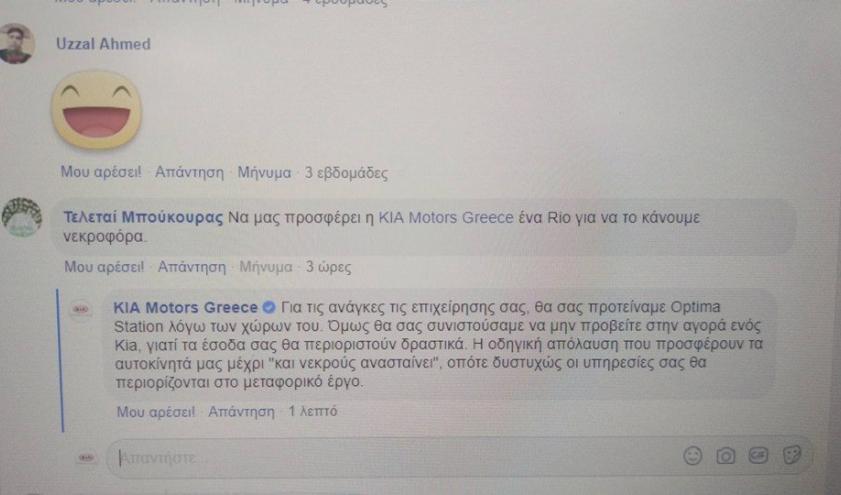The height and width of the screenshot is (495, 841).
Task: Open the emoji picker in reply box
Action: (692, 456)
